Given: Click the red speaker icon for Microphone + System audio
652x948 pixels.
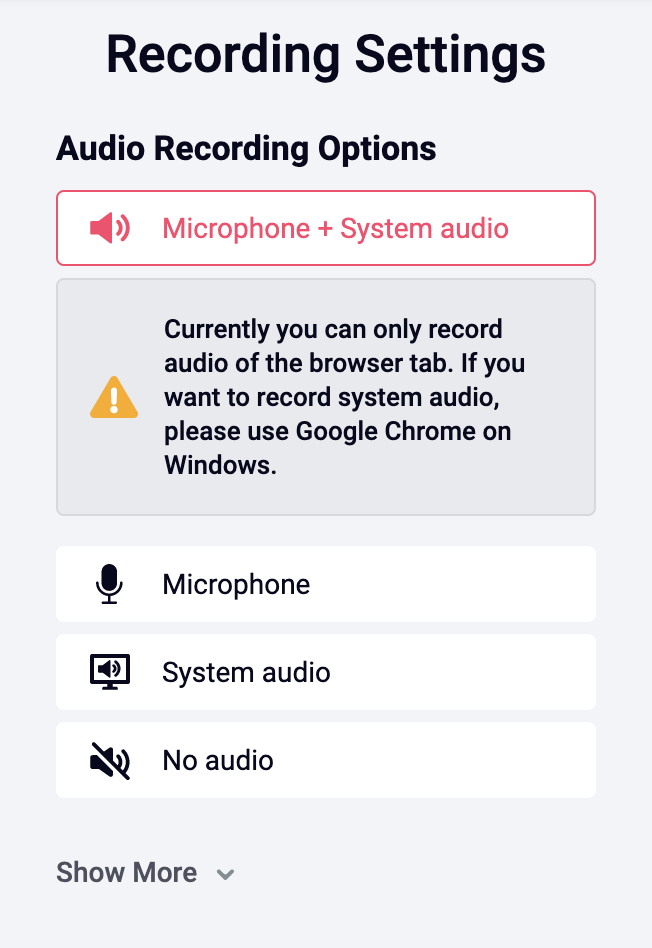Looking at the screenshot, I should click(x=109, y=228).
